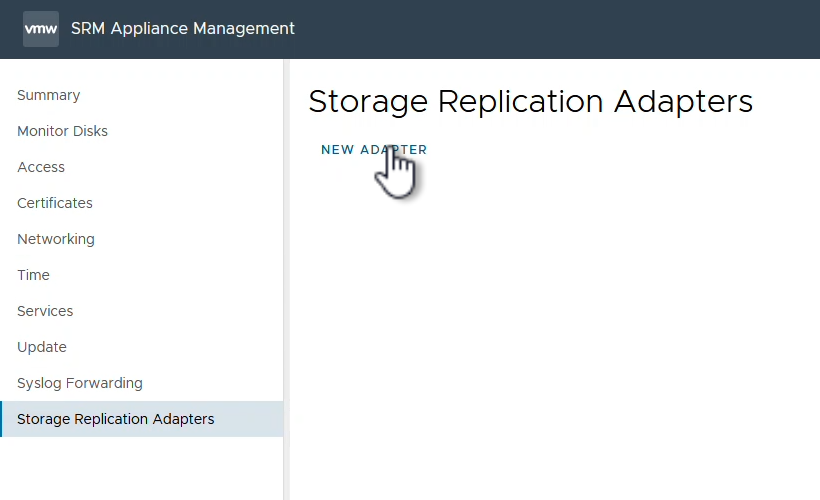Viewport: 820px width, 500px height.
Task: Open the Update section
Action: (x=42, y=347)
